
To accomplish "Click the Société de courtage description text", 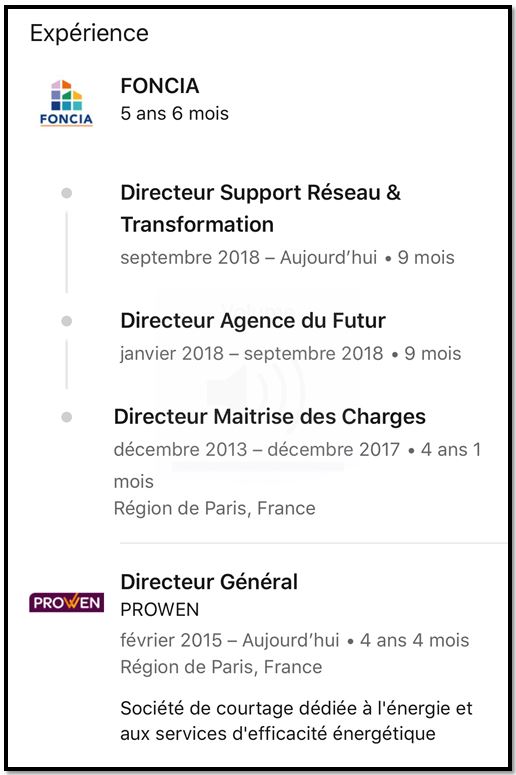I will click(297, 721).
